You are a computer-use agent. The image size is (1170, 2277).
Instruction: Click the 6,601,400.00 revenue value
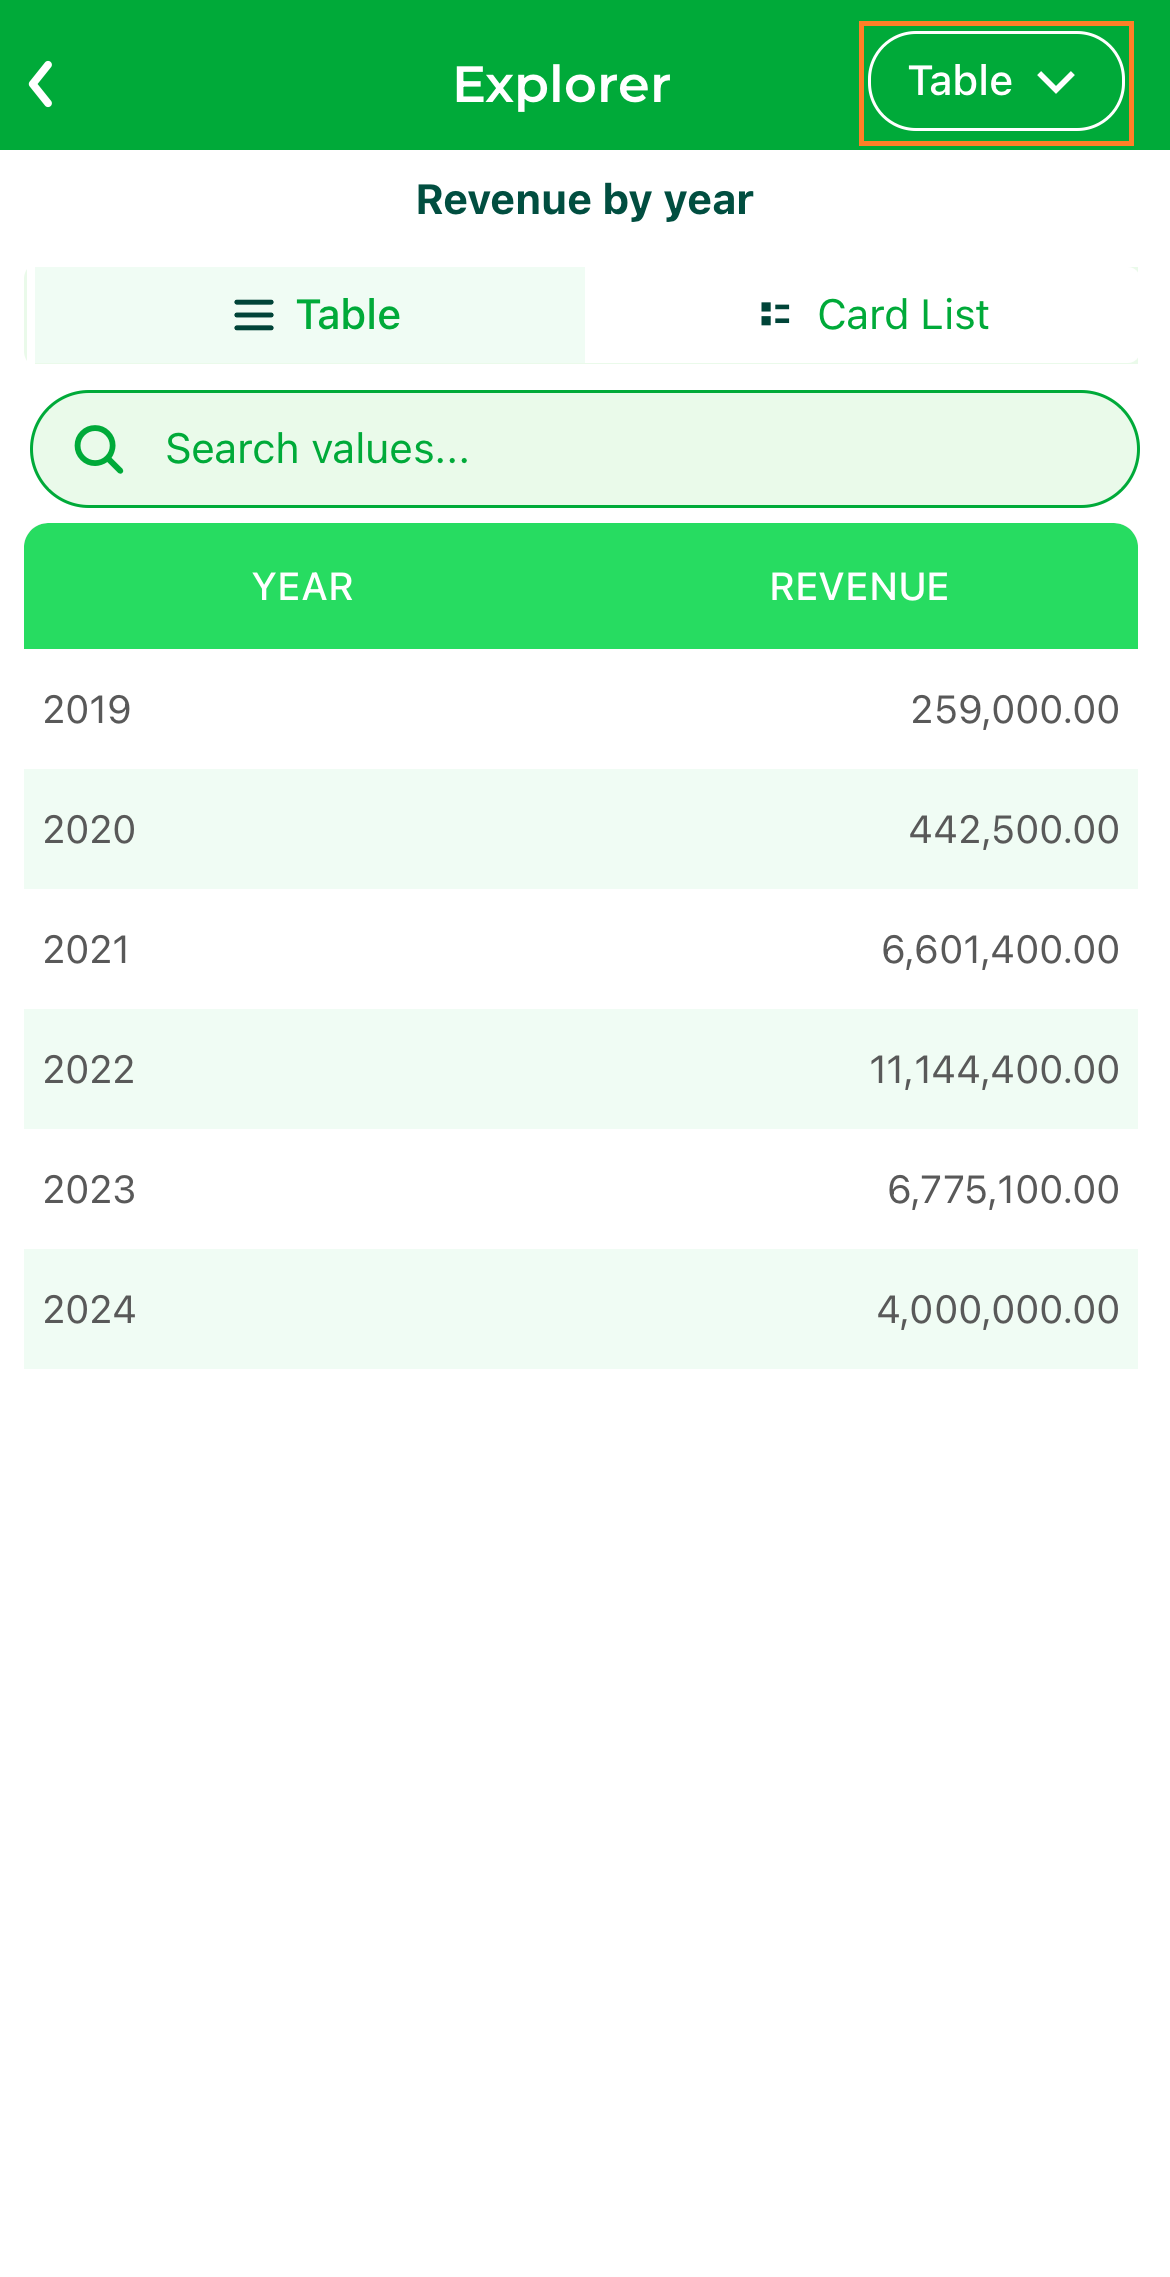(x=1000, y=950)
